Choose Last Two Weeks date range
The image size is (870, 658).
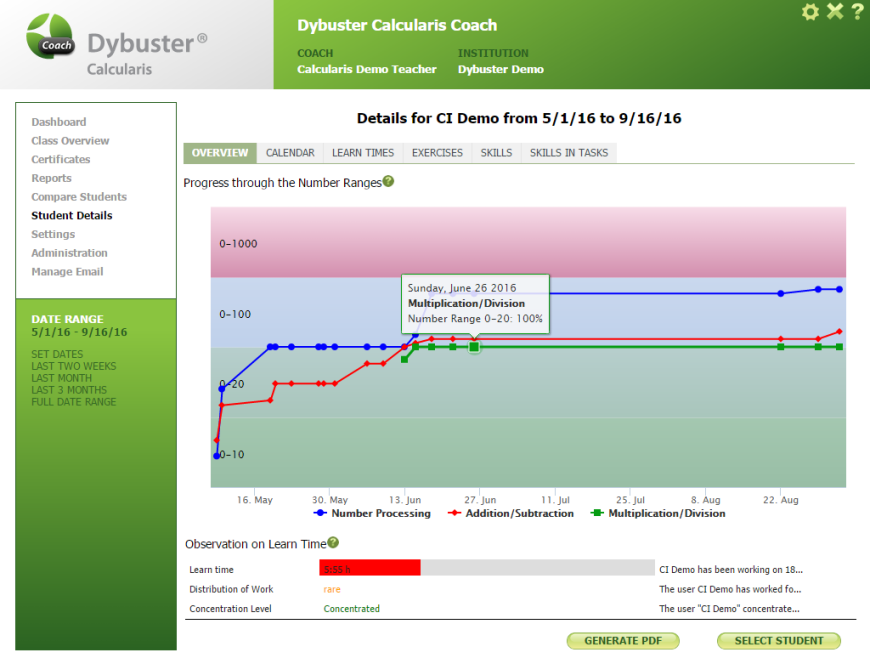[74, 366]
